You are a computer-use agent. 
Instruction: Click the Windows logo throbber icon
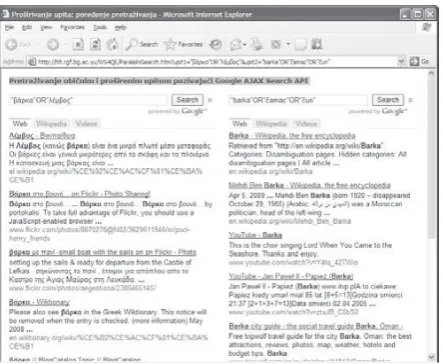pos(427,27)
